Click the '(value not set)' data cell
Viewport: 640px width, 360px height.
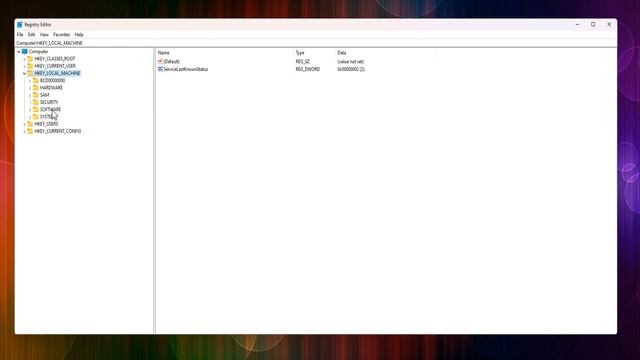coord(351,62)
